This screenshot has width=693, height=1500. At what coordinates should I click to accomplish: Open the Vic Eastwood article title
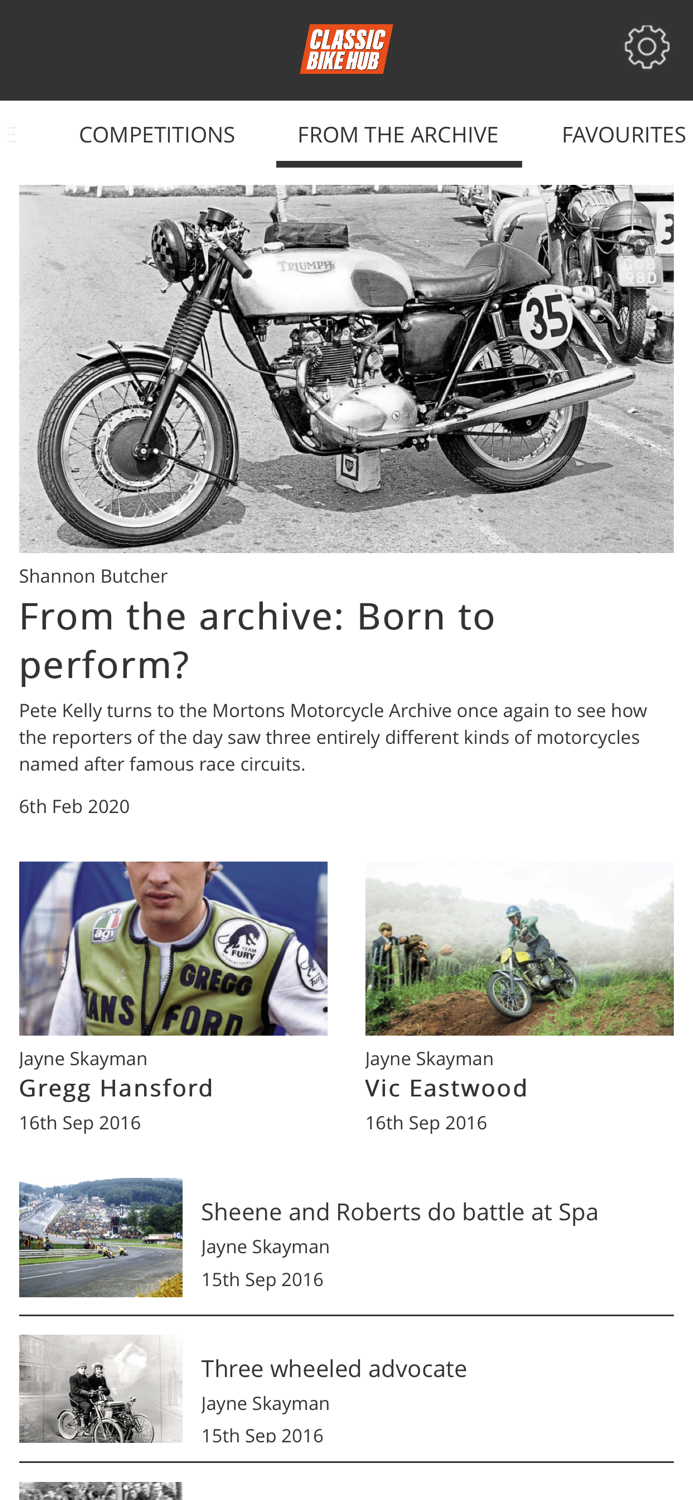pyautogui.click(x=446, y=1088)
